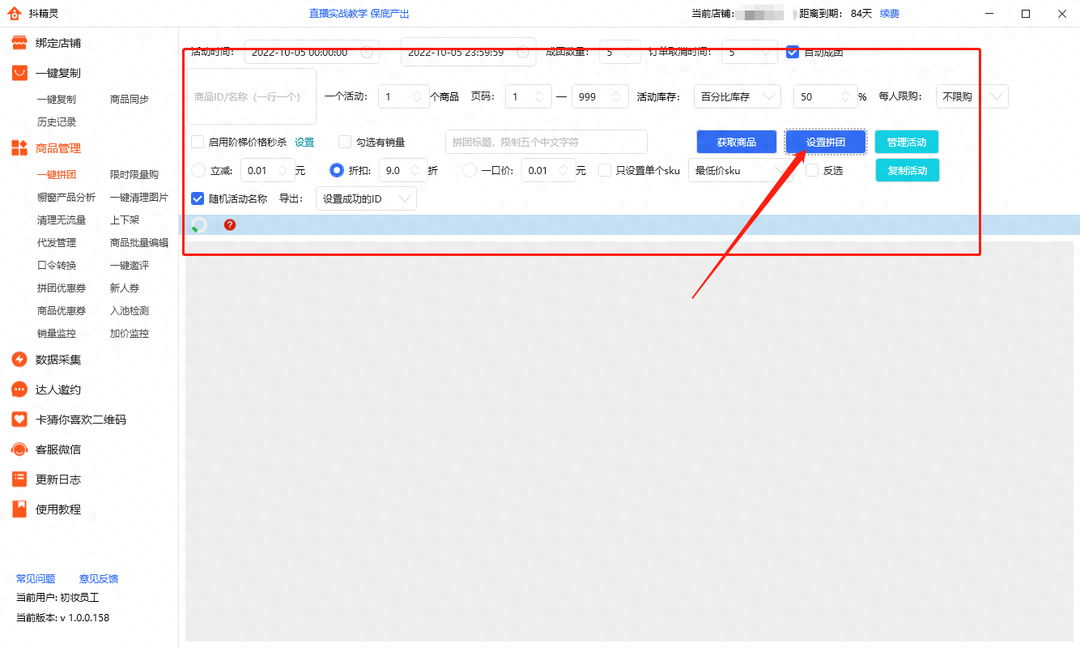Screen dimensions: 1080x648
Task: Expand the 最低价sku dropdown
Action: point(740,170)
